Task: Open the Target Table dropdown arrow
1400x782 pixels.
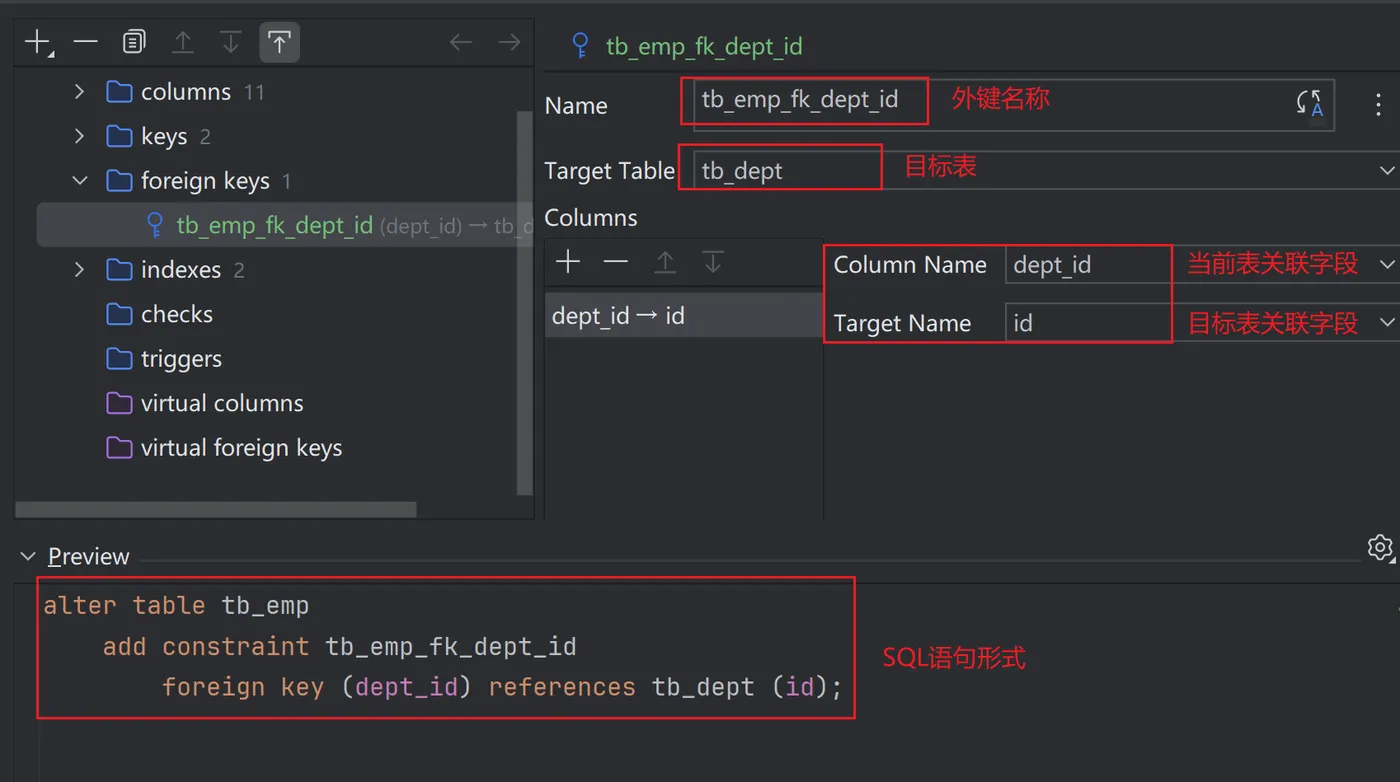Action: point(1387,171)
